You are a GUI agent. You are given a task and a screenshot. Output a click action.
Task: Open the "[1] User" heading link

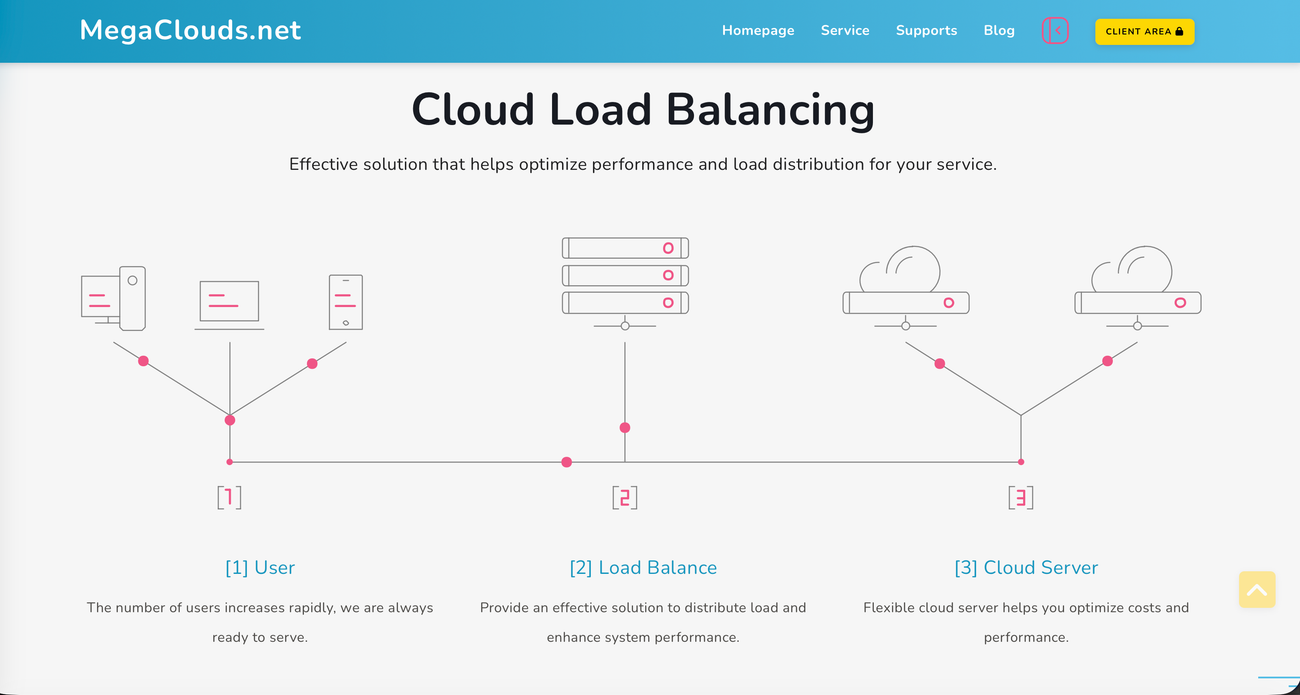coord(260,568)
